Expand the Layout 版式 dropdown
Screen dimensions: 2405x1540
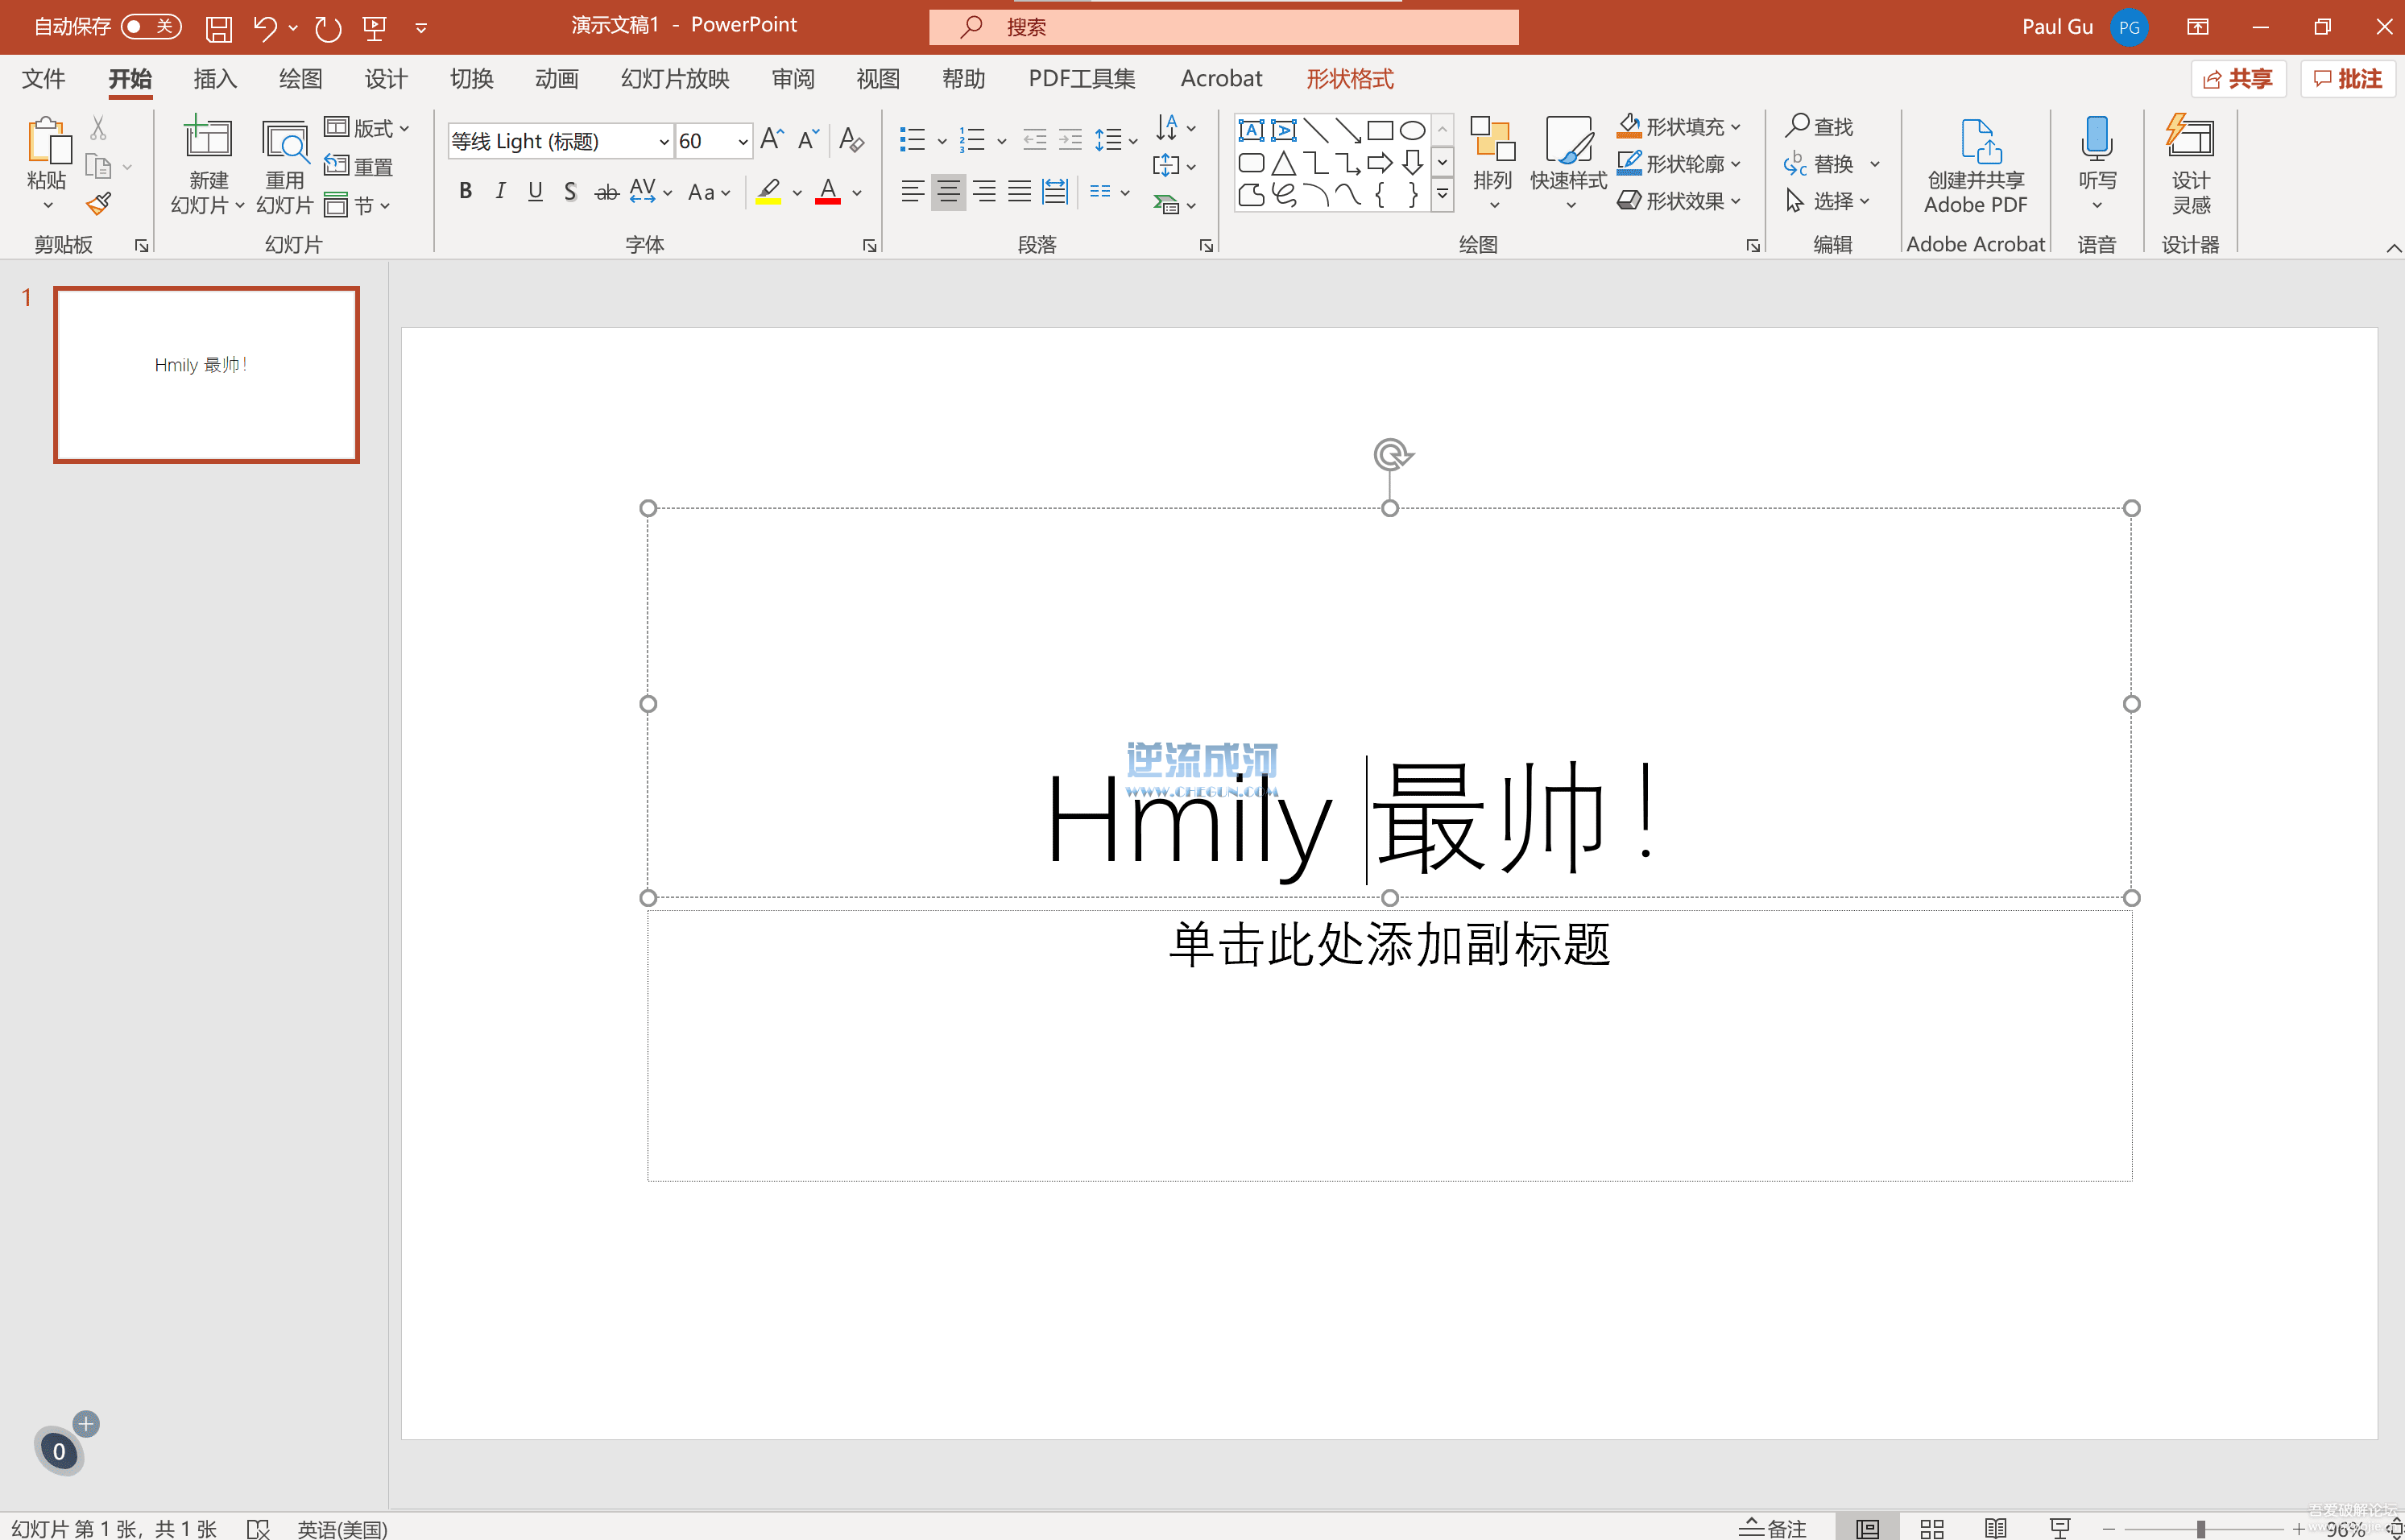tap(367, 128)
